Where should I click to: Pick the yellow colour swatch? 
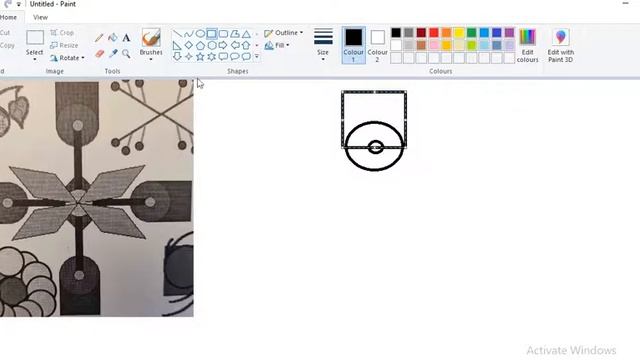click(x=459, y=33)
